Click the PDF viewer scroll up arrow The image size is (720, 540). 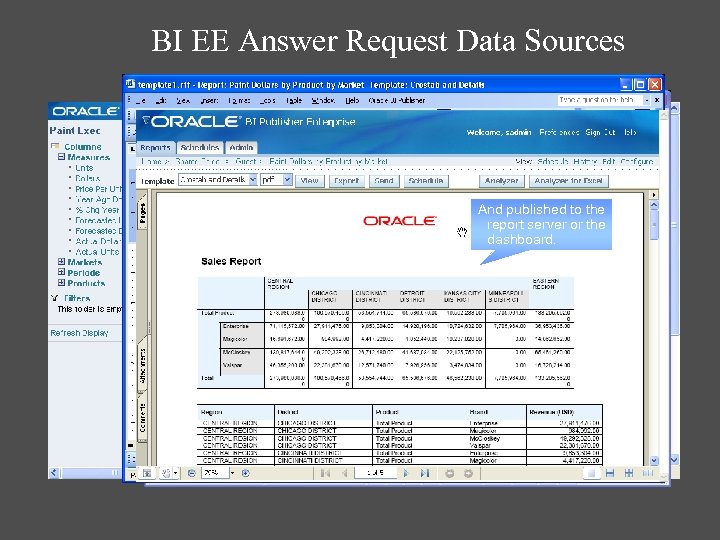coord(654,206)
